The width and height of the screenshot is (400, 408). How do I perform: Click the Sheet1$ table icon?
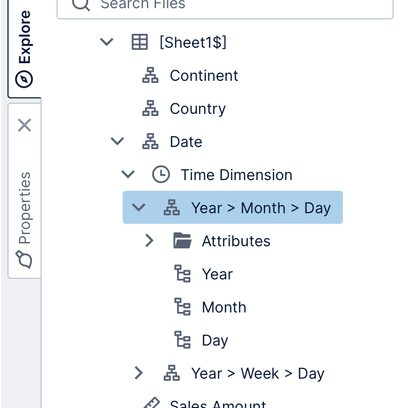(140, 42)
